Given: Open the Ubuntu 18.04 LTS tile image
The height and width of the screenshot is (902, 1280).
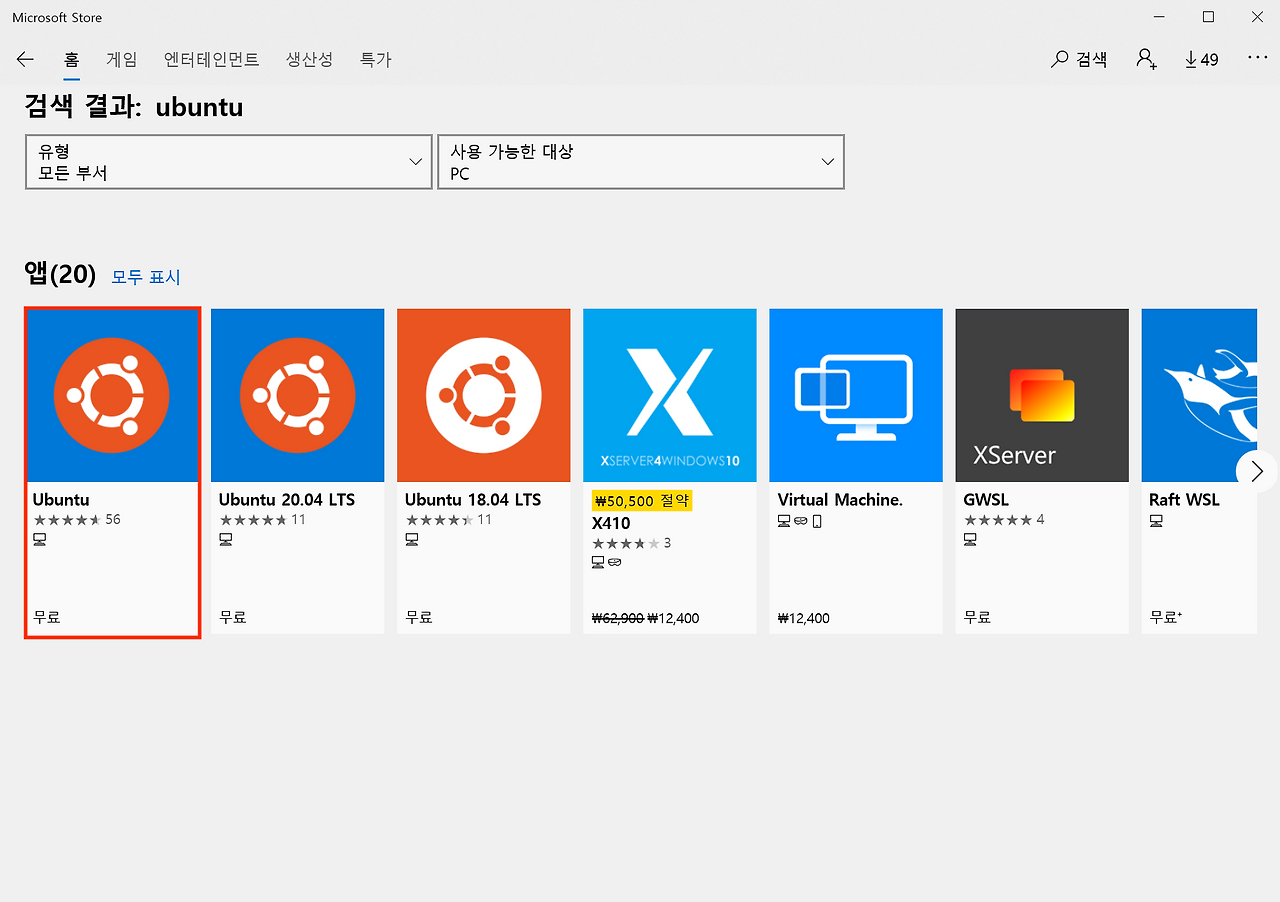Looking at the screenshot, I should click(x=484, y=395).
